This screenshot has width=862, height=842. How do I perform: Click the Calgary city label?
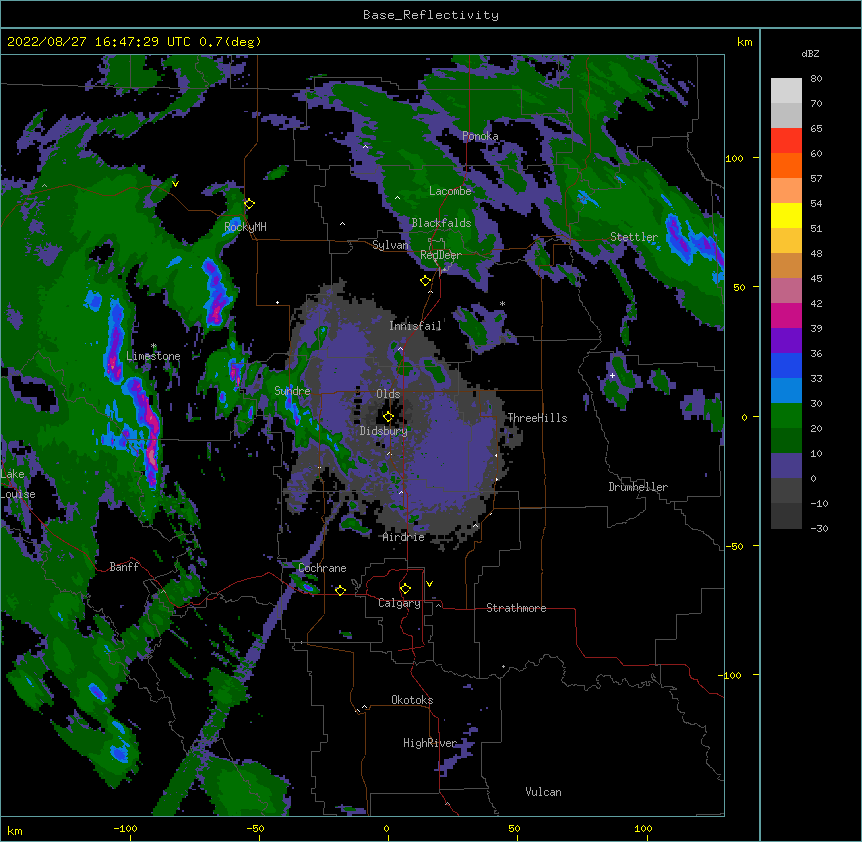coord(400,603)
